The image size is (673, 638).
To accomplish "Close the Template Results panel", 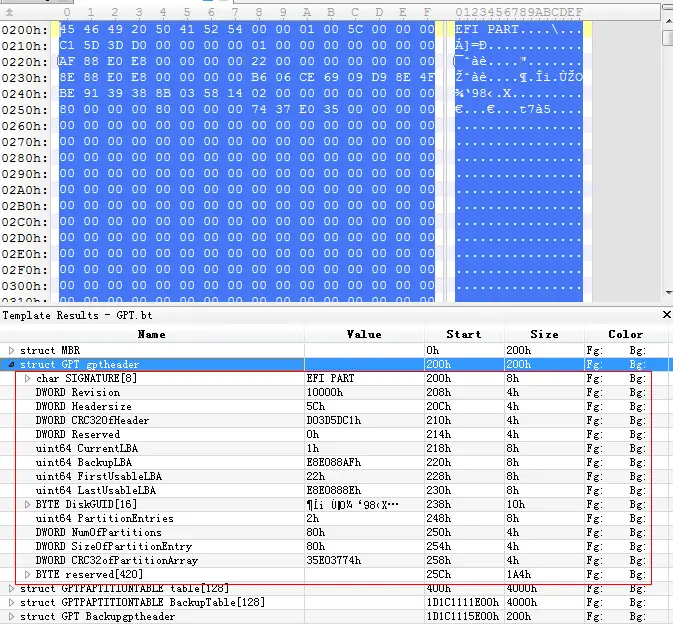I will (x=667, y=315).
